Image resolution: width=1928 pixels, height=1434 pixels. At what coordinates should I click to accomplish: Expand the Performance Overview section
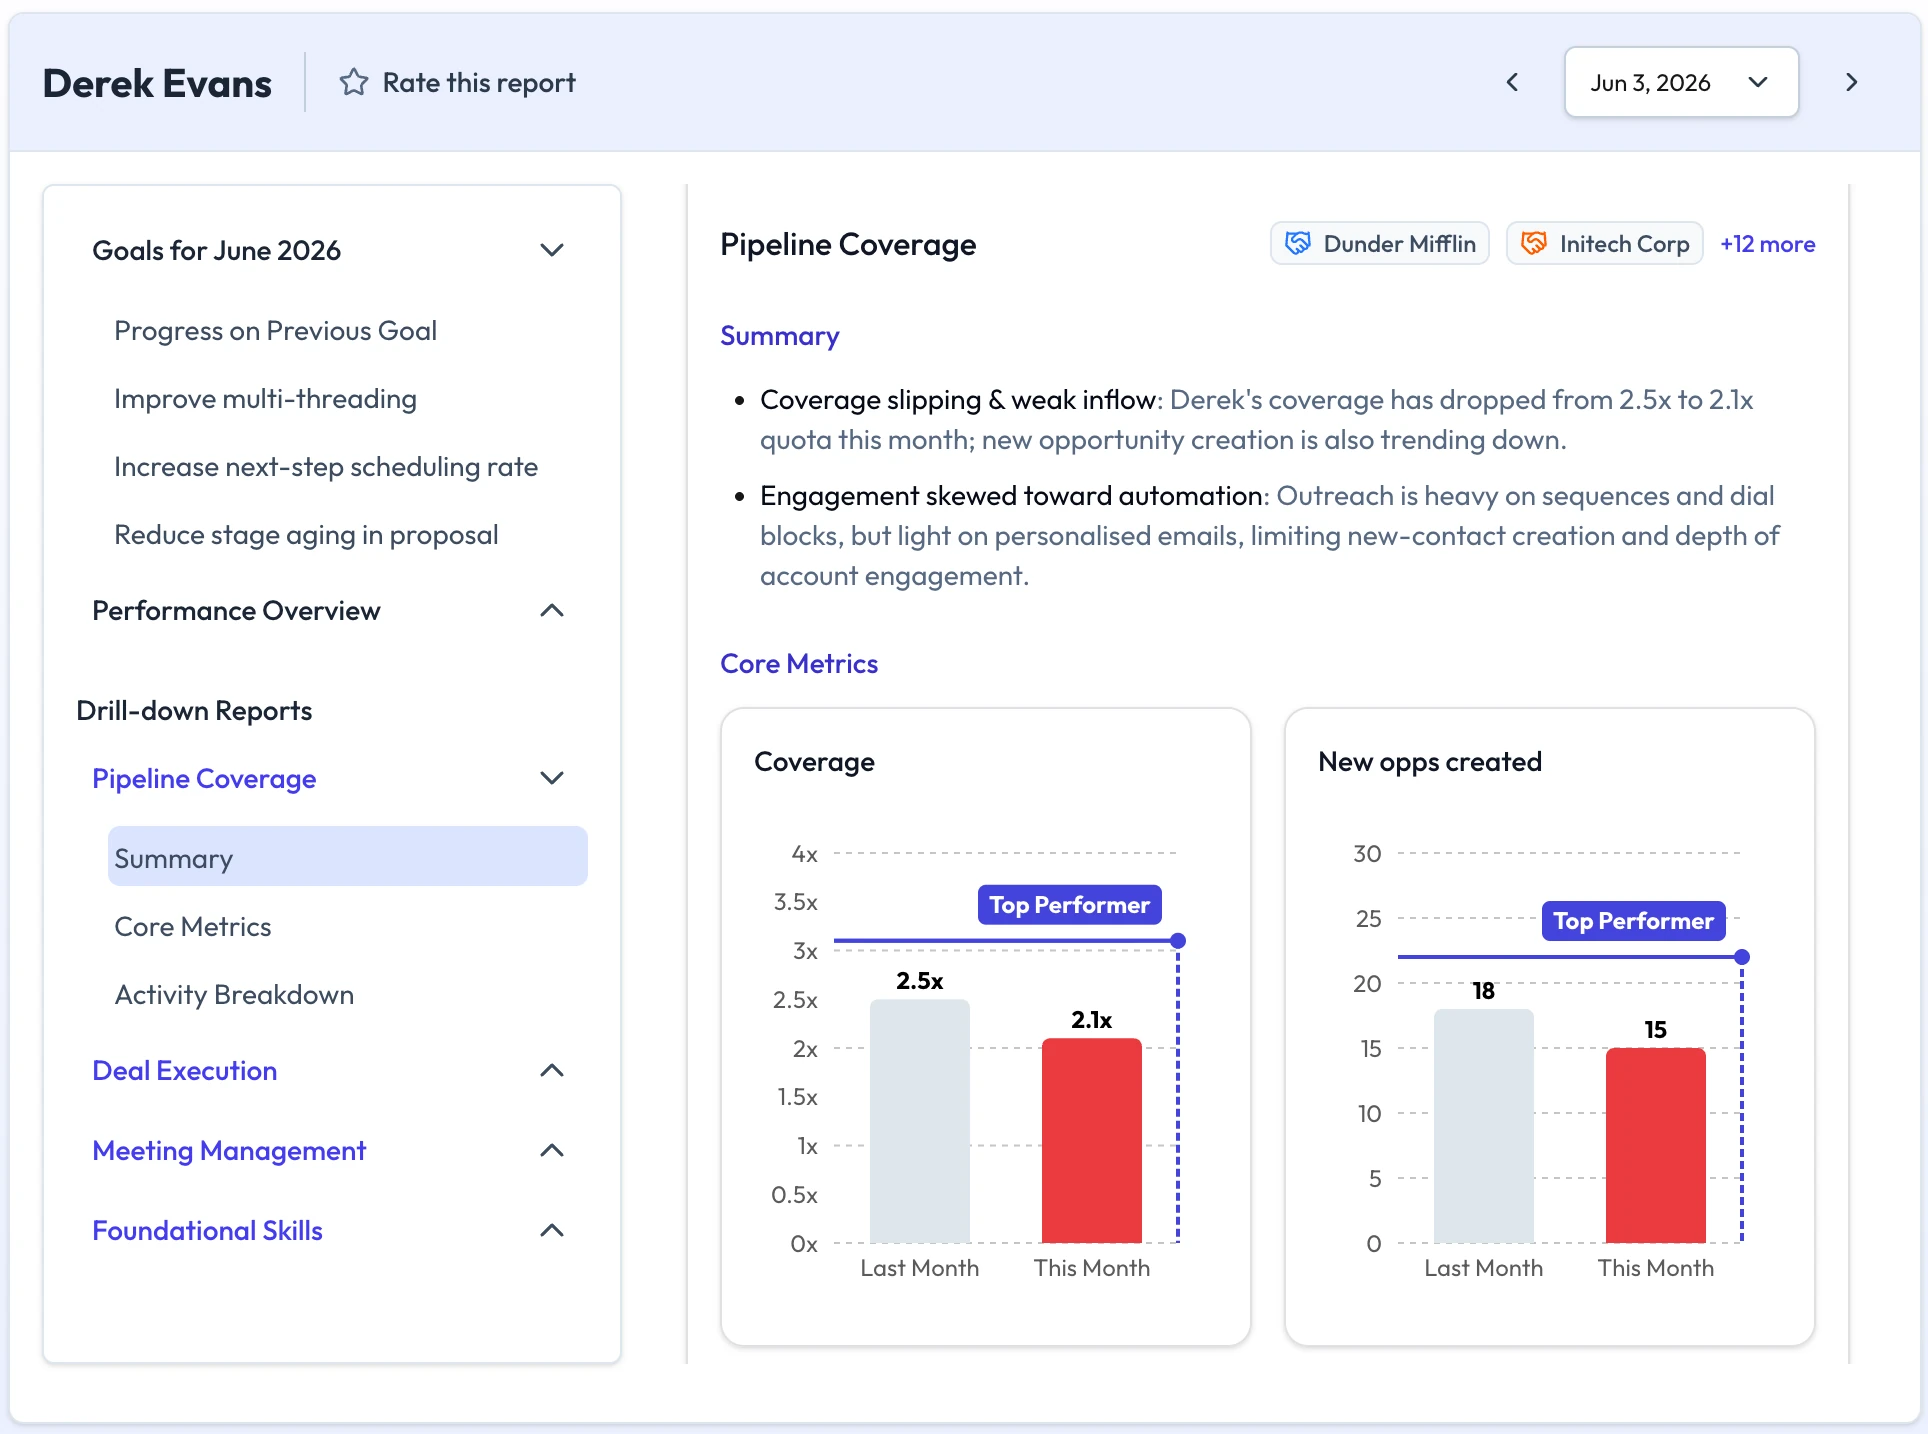[x=552, y=610]
